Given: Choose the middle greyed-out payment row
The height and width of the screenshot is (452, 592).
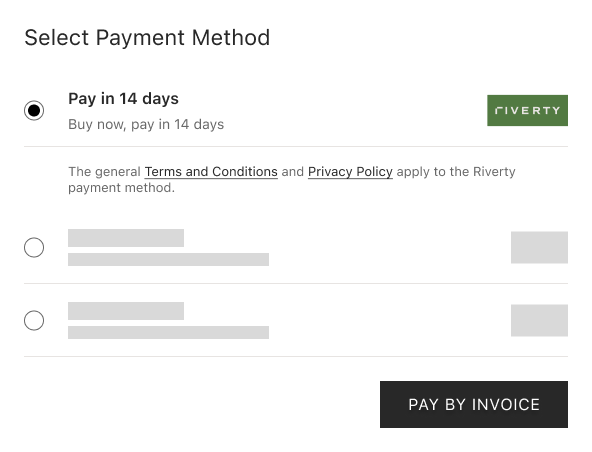Looking at the screenshot, I should (296, 247).
